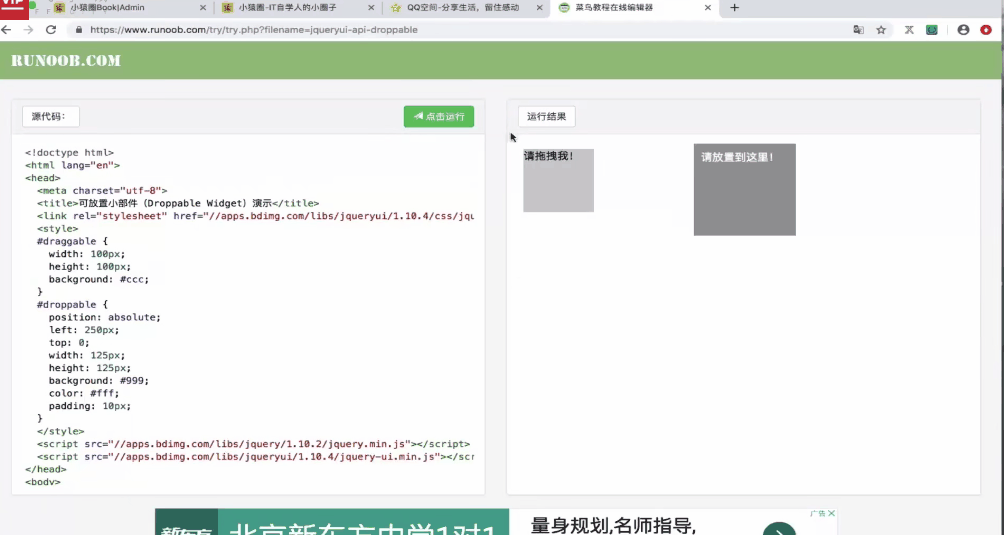Screen dimensions: 1004x535
Task: Reload the page with refresh icon
Action: click(51, 29)
